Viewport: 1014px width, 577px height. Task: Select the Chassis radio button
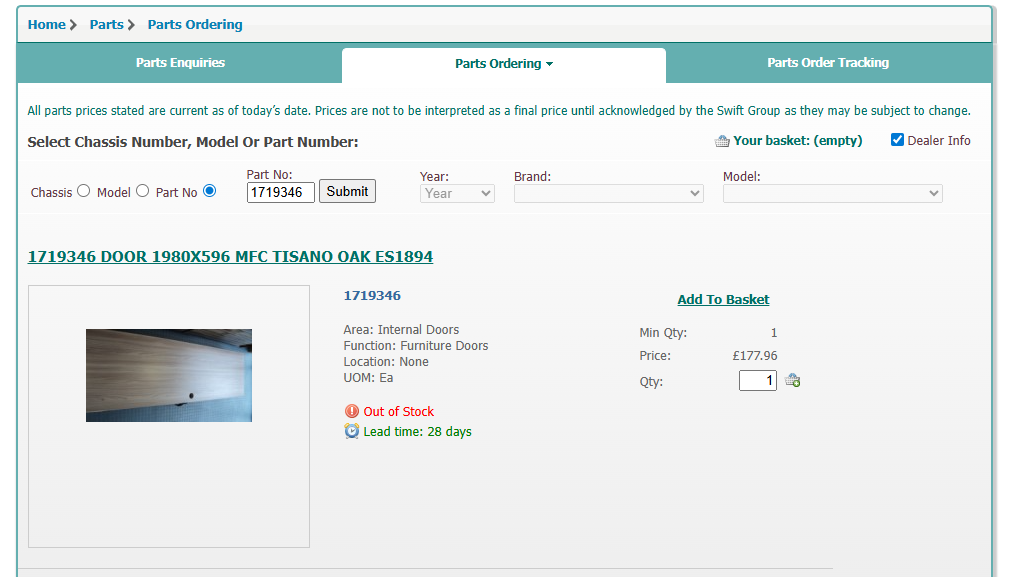tap(84, 191)
